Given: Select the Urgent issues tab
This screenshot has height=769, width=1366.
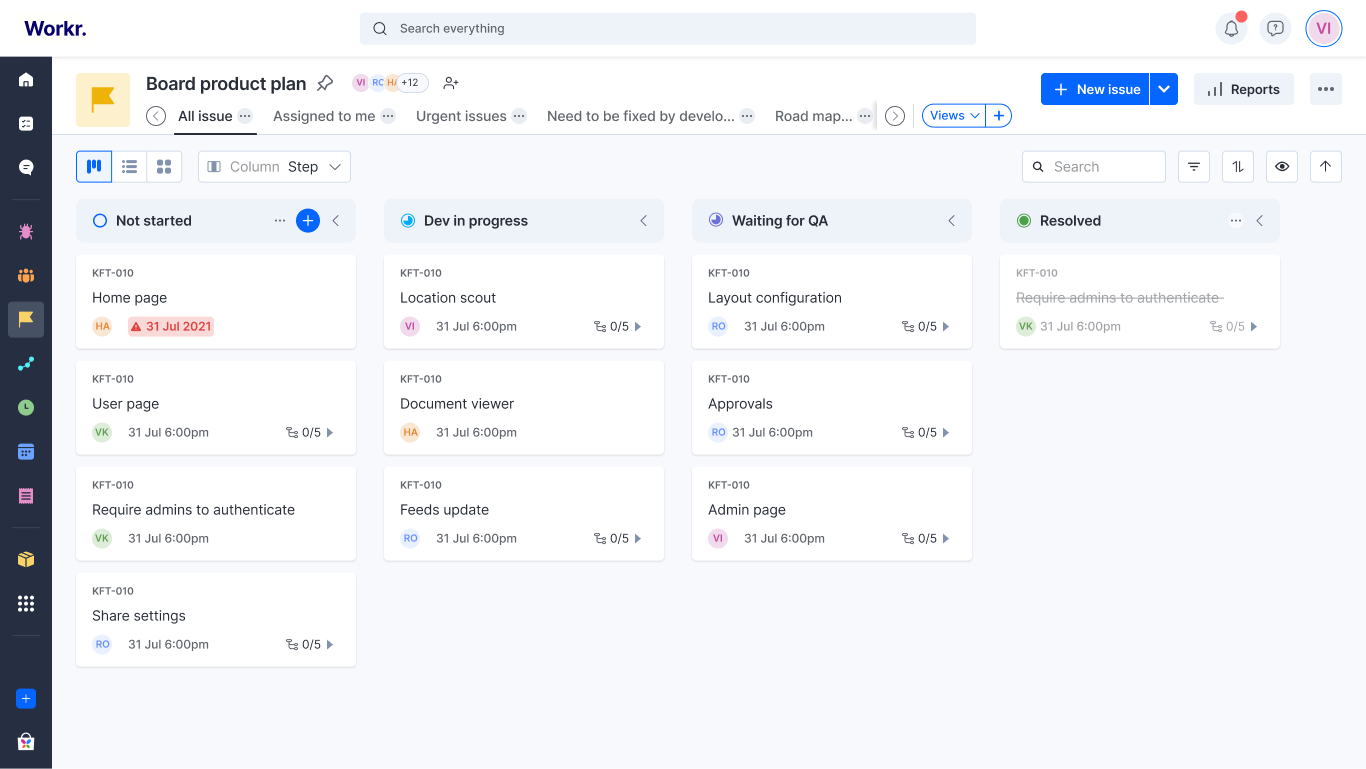Looking at the screenshot, I should click(461, 116).
